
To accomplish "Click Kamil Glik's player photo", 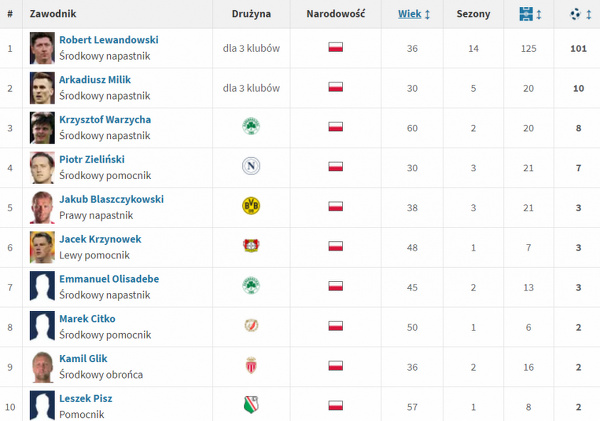I will click(x=41, y=365).
